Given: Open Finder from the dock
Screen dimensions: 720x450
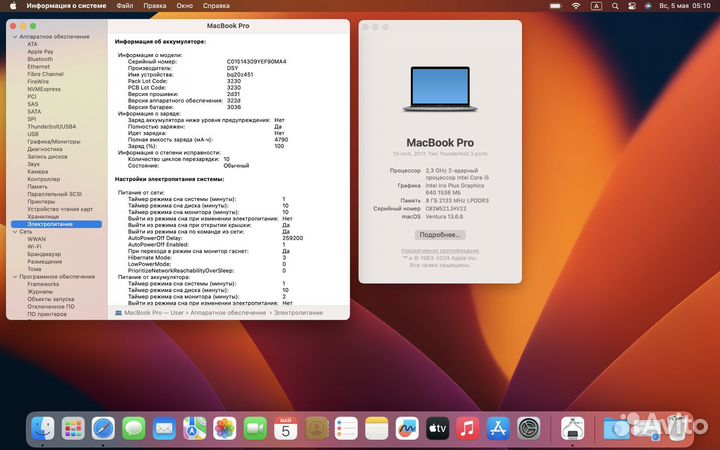Looking at the screenshot, I should coord(43,429).
